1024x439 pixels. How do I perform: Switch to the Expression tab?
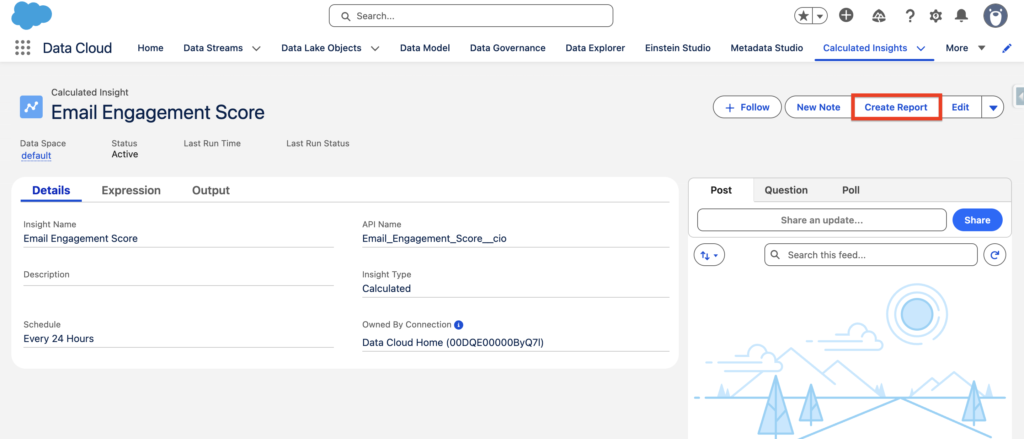coord(131,190)
